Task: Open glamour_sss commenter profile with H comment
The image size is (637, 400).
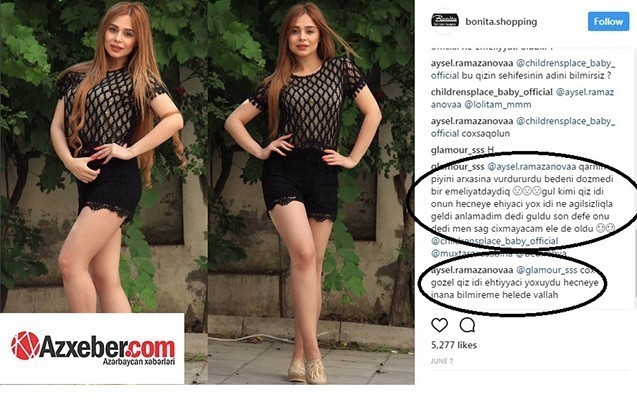Action: tap(457, 150)
